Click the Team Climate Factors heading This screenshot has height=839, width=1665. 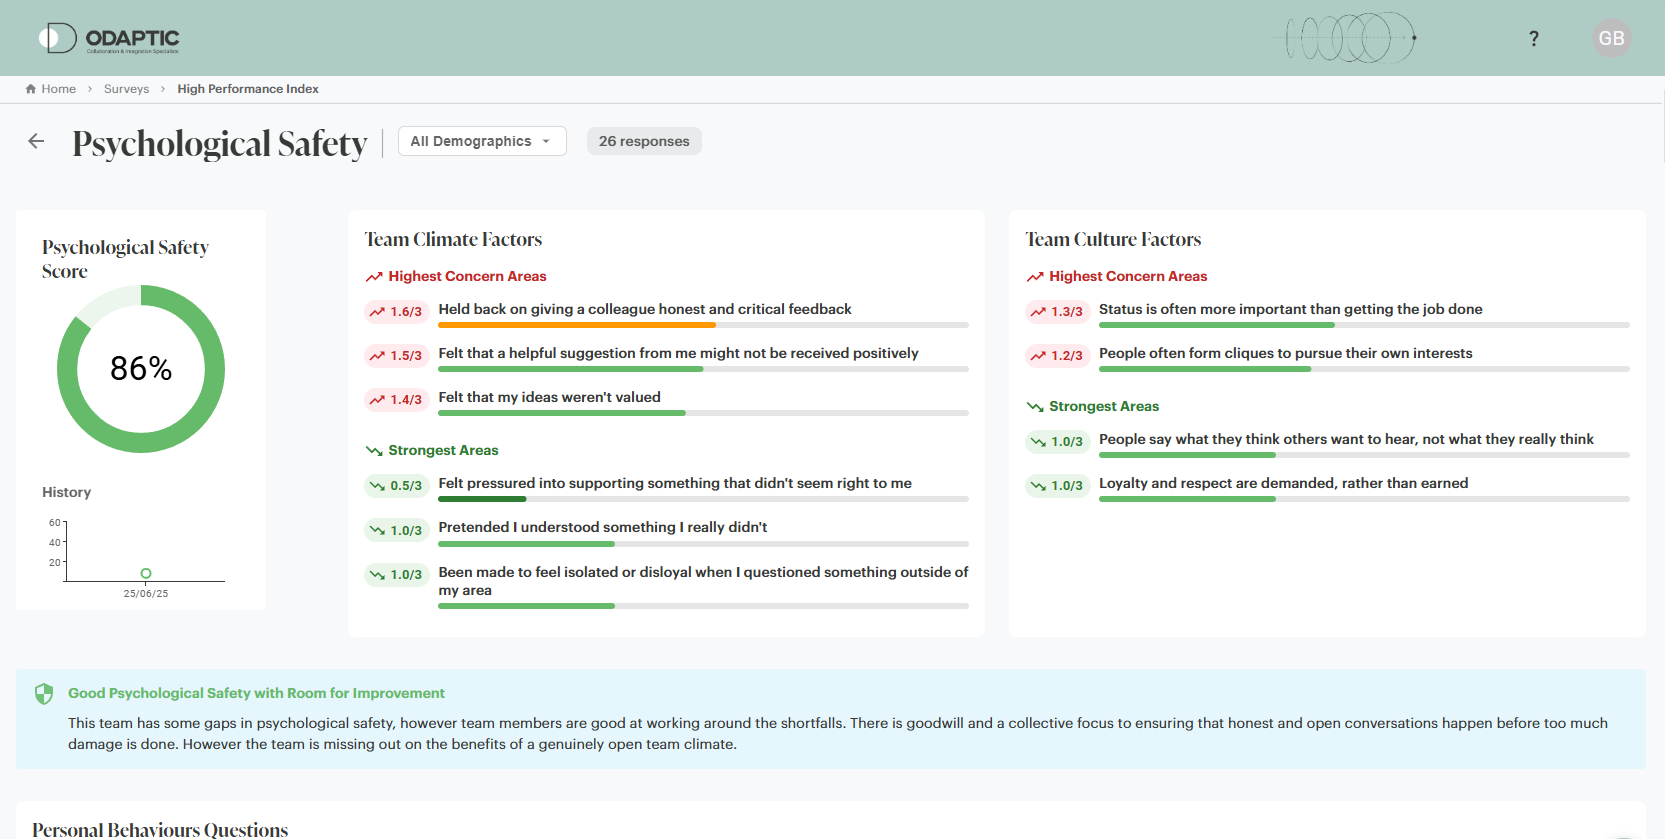453,239
